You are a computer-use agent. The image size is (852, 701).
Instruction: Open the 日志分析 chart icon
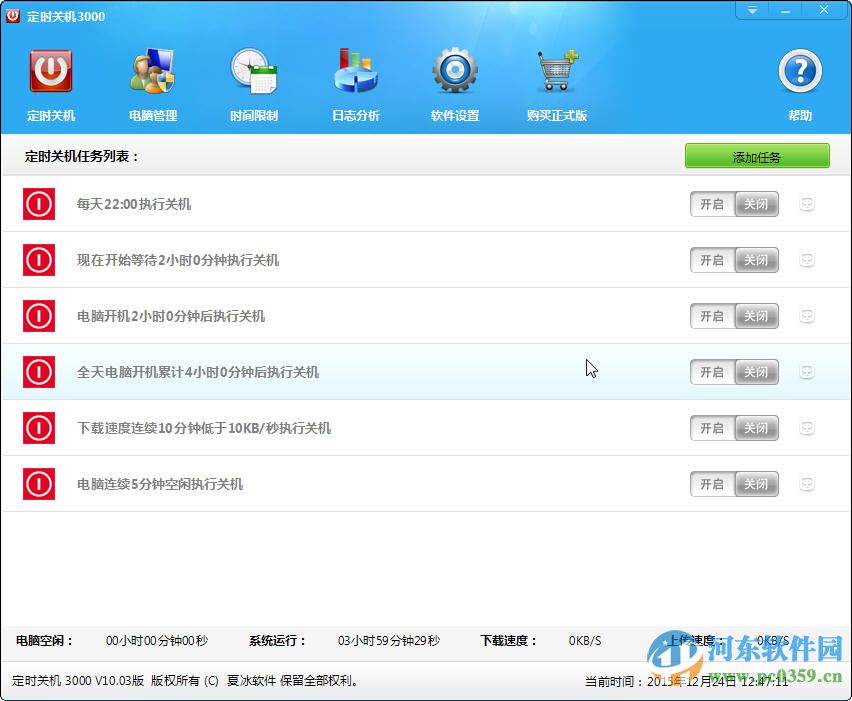tap(355, 71)
